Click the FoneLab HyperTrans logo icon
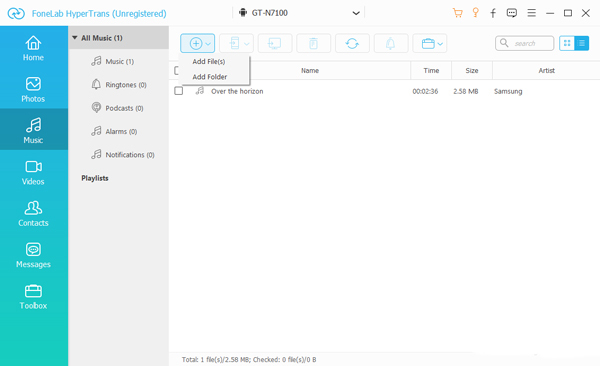 tap(16, 13)
